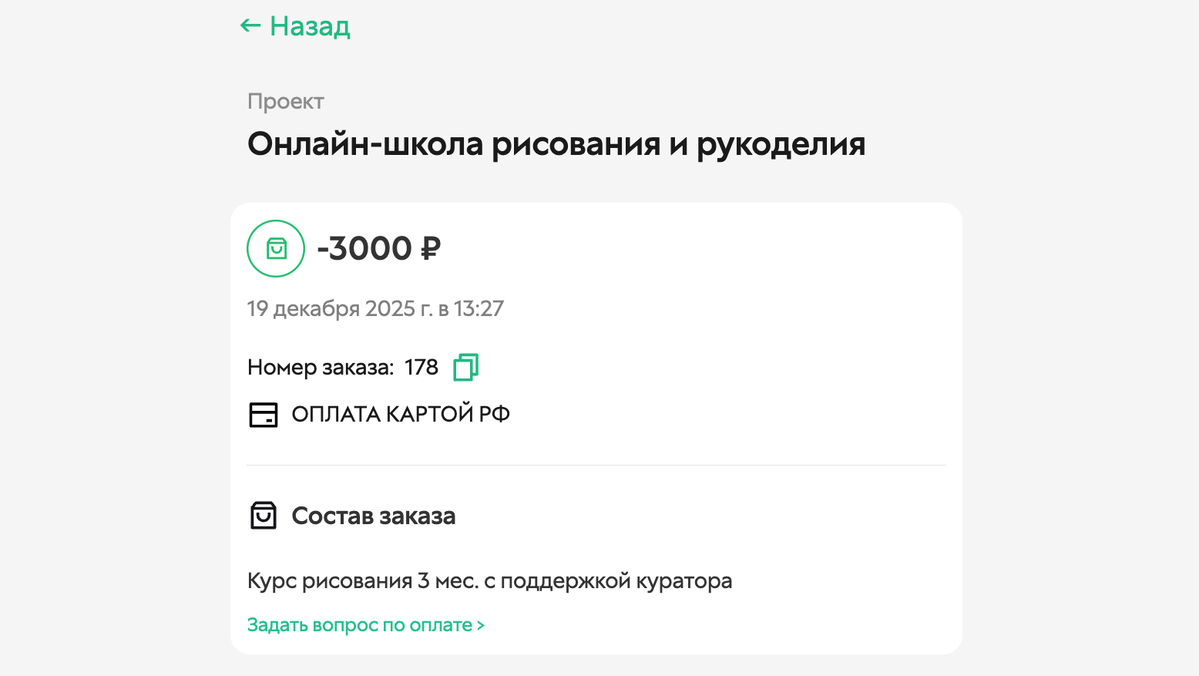Copy the order number using the duplicate icon
The image size is (1199, 676).
pos(468,367)
